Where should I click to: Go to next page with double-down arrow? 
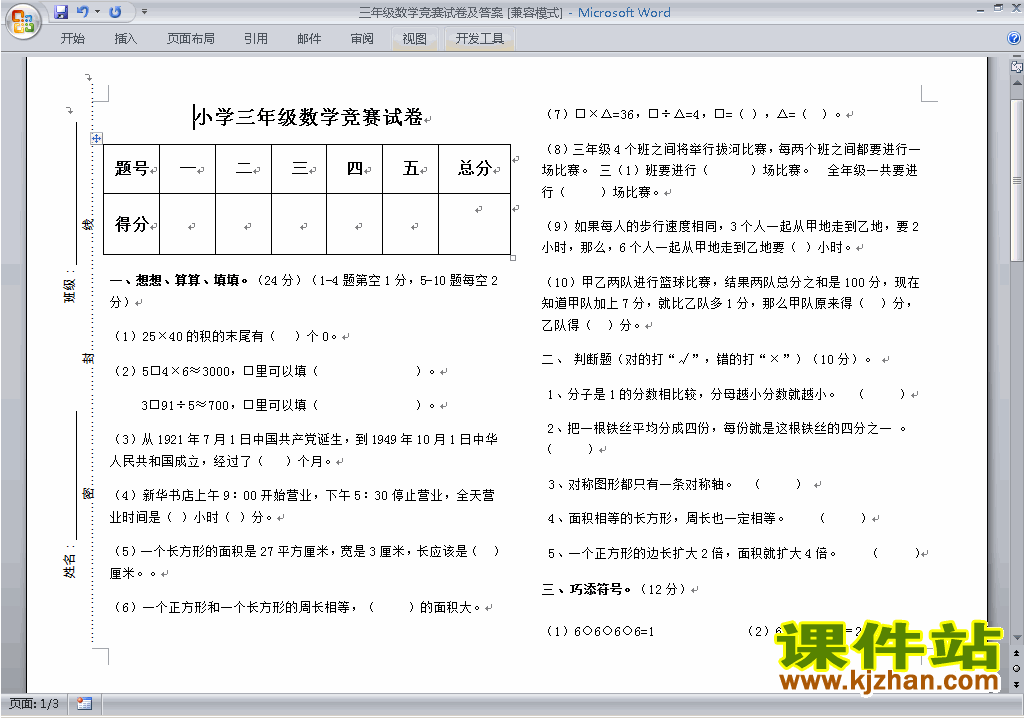[x=1016, y=684]
